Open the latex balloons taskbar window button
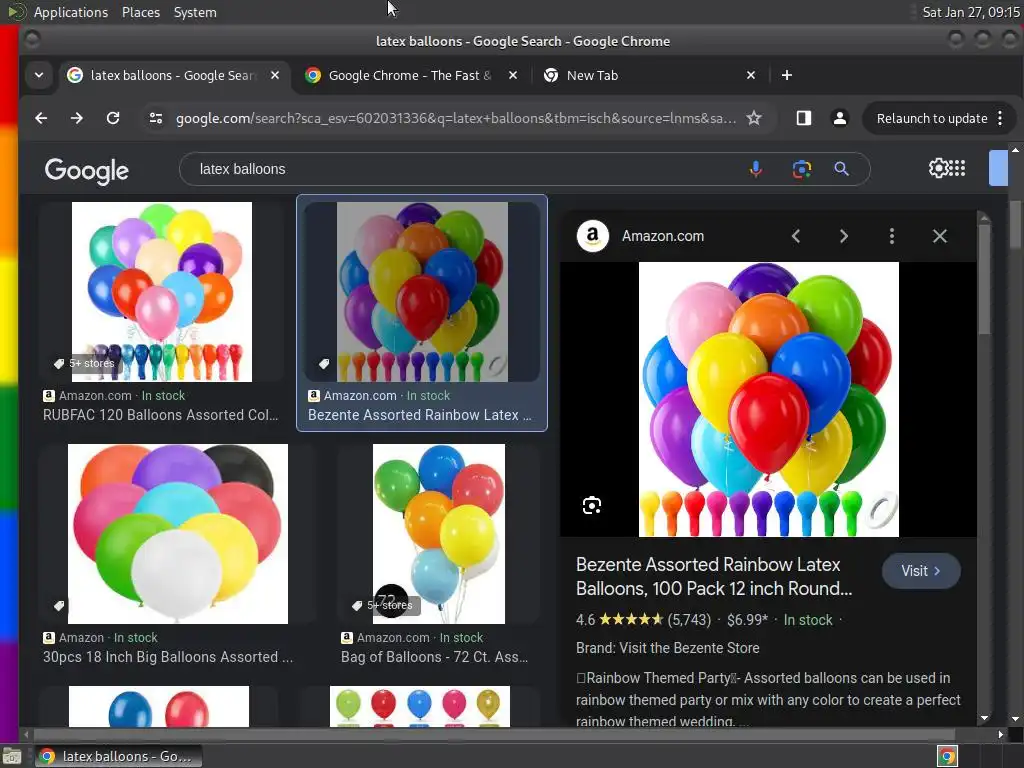 coord(118,756)
